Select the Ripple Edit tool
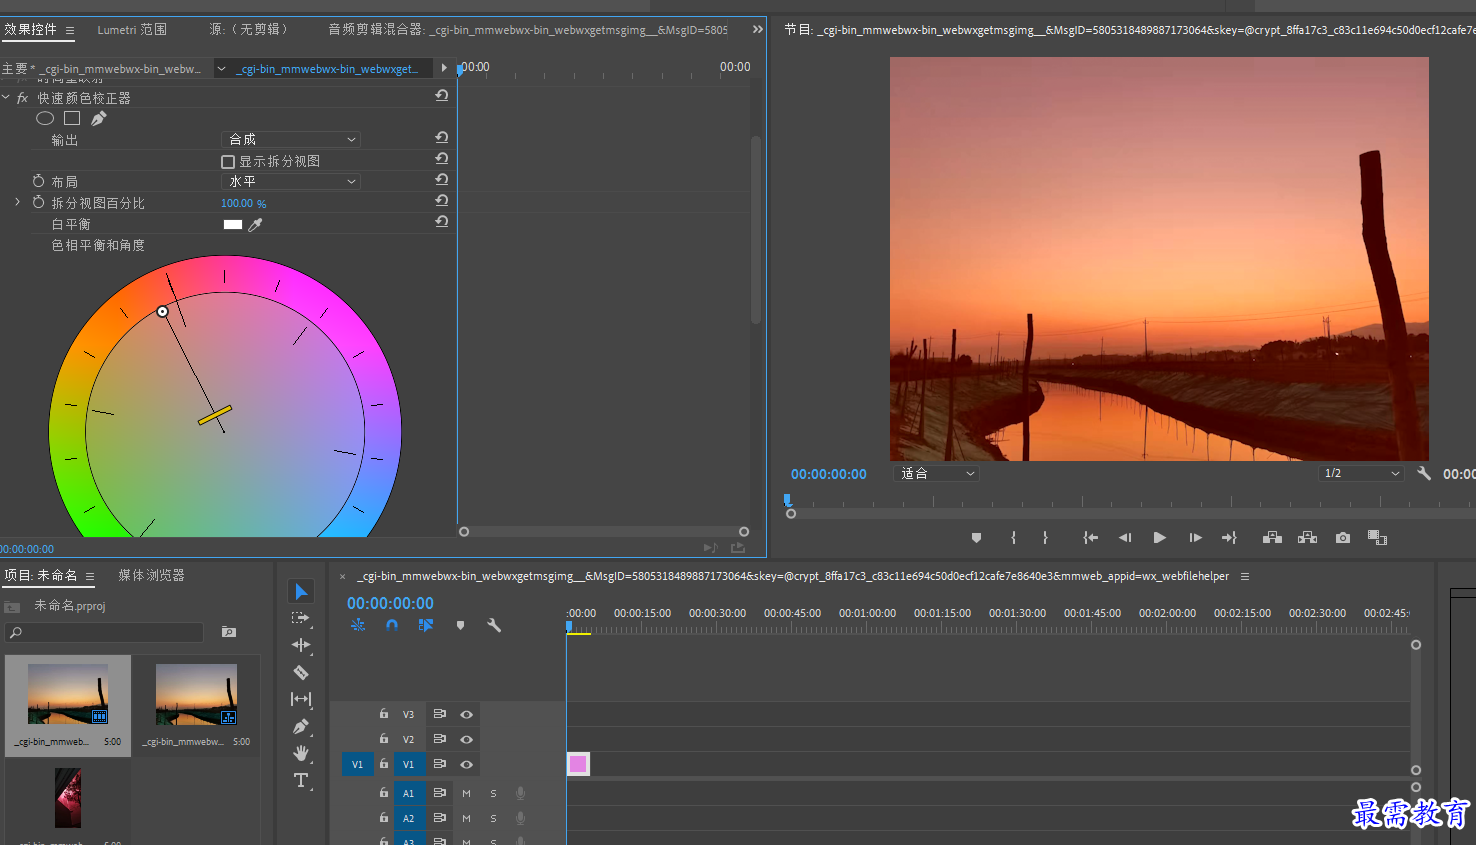Image resolution: width=1476 pixels, height=845 pixels. pyautogui.click(x=301, y=645)
